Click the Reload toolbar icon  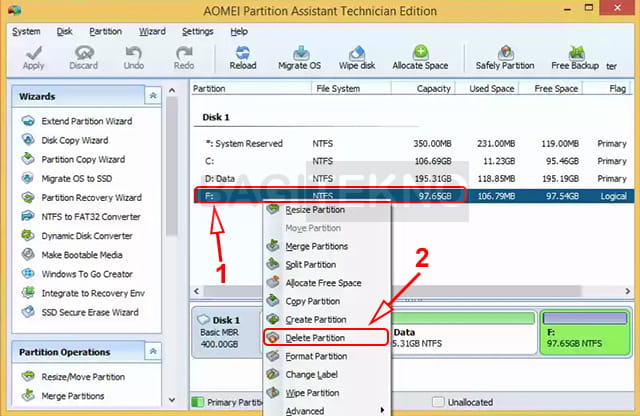[243, 58]
